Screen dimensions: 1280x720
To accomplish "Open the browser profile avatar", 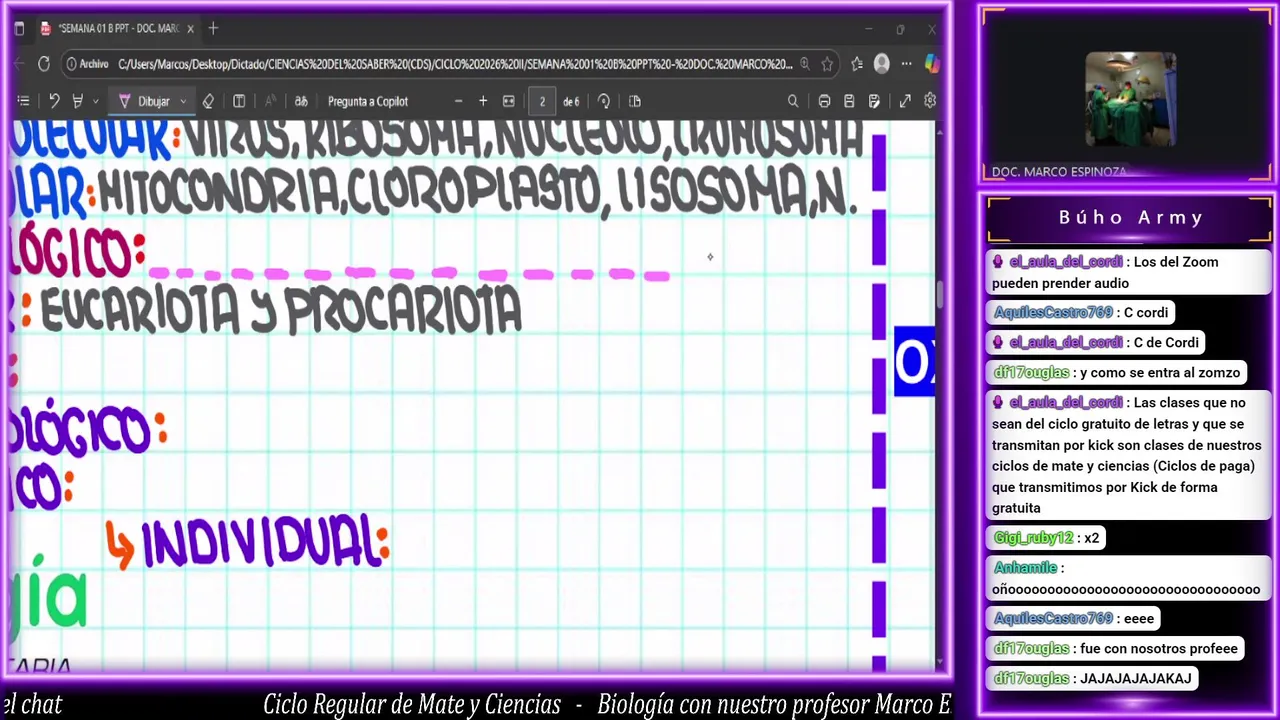I will 881,64.
